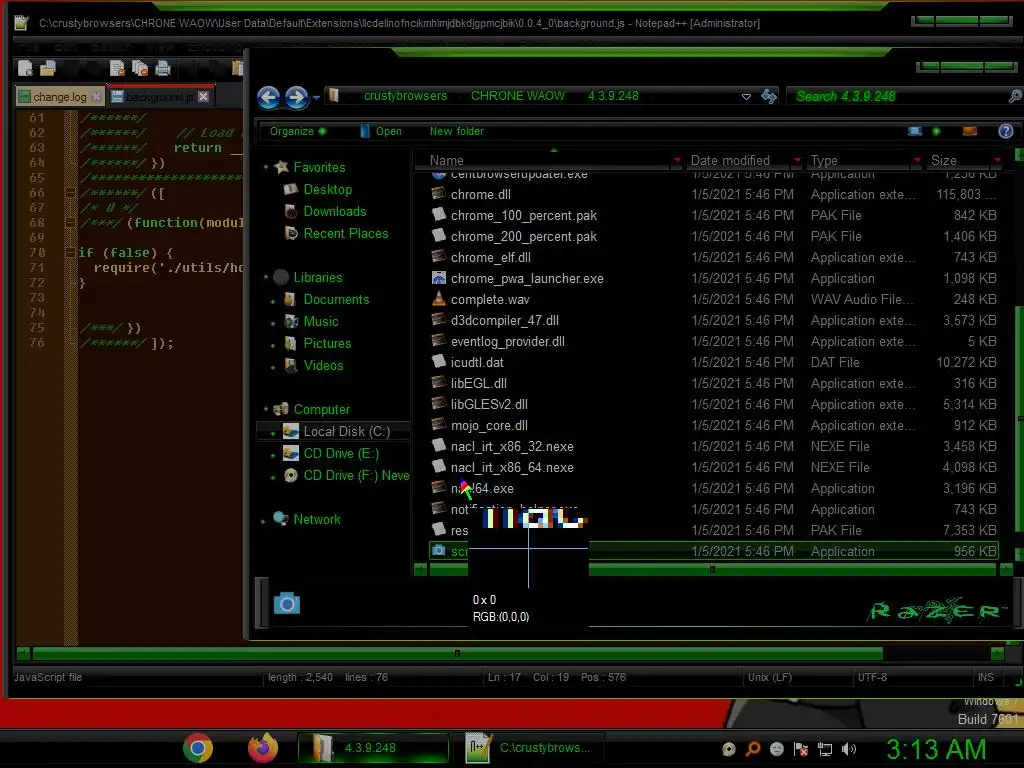Toggle the preview pane icon
This screenshot has width=1024, height=768.
click(970, 131)
